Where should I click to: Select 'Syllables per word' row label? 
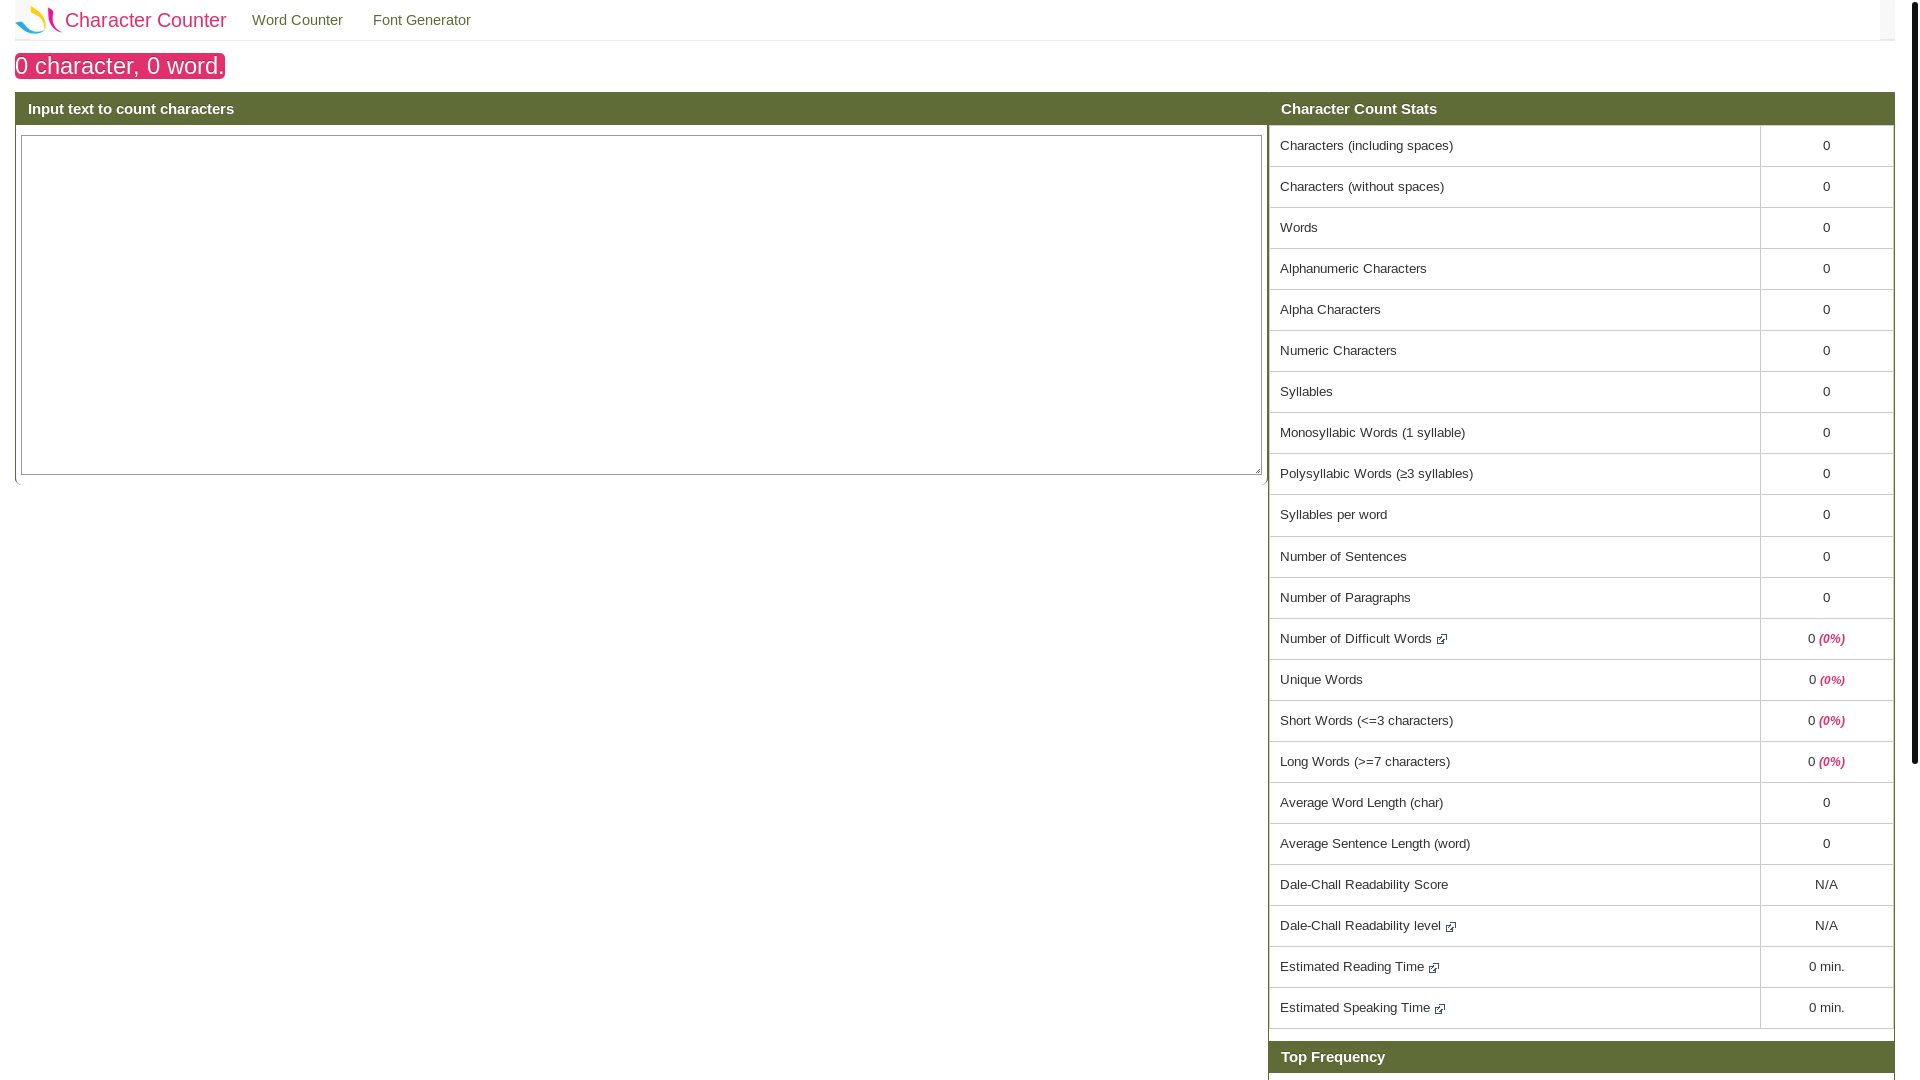coord(1333,515)
